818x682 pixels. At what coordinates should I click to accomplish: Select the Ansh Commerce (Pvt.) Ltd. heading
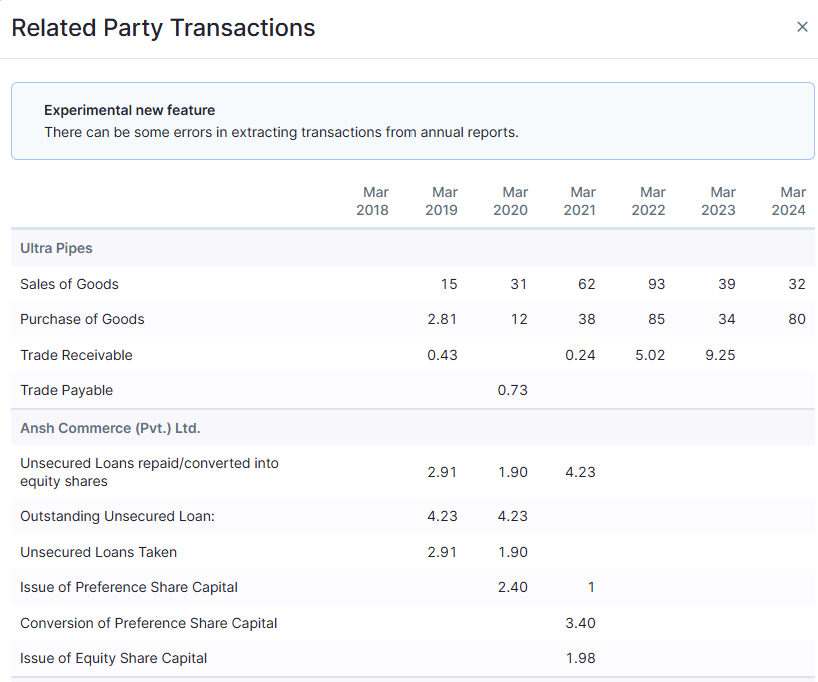pos(110,428)
